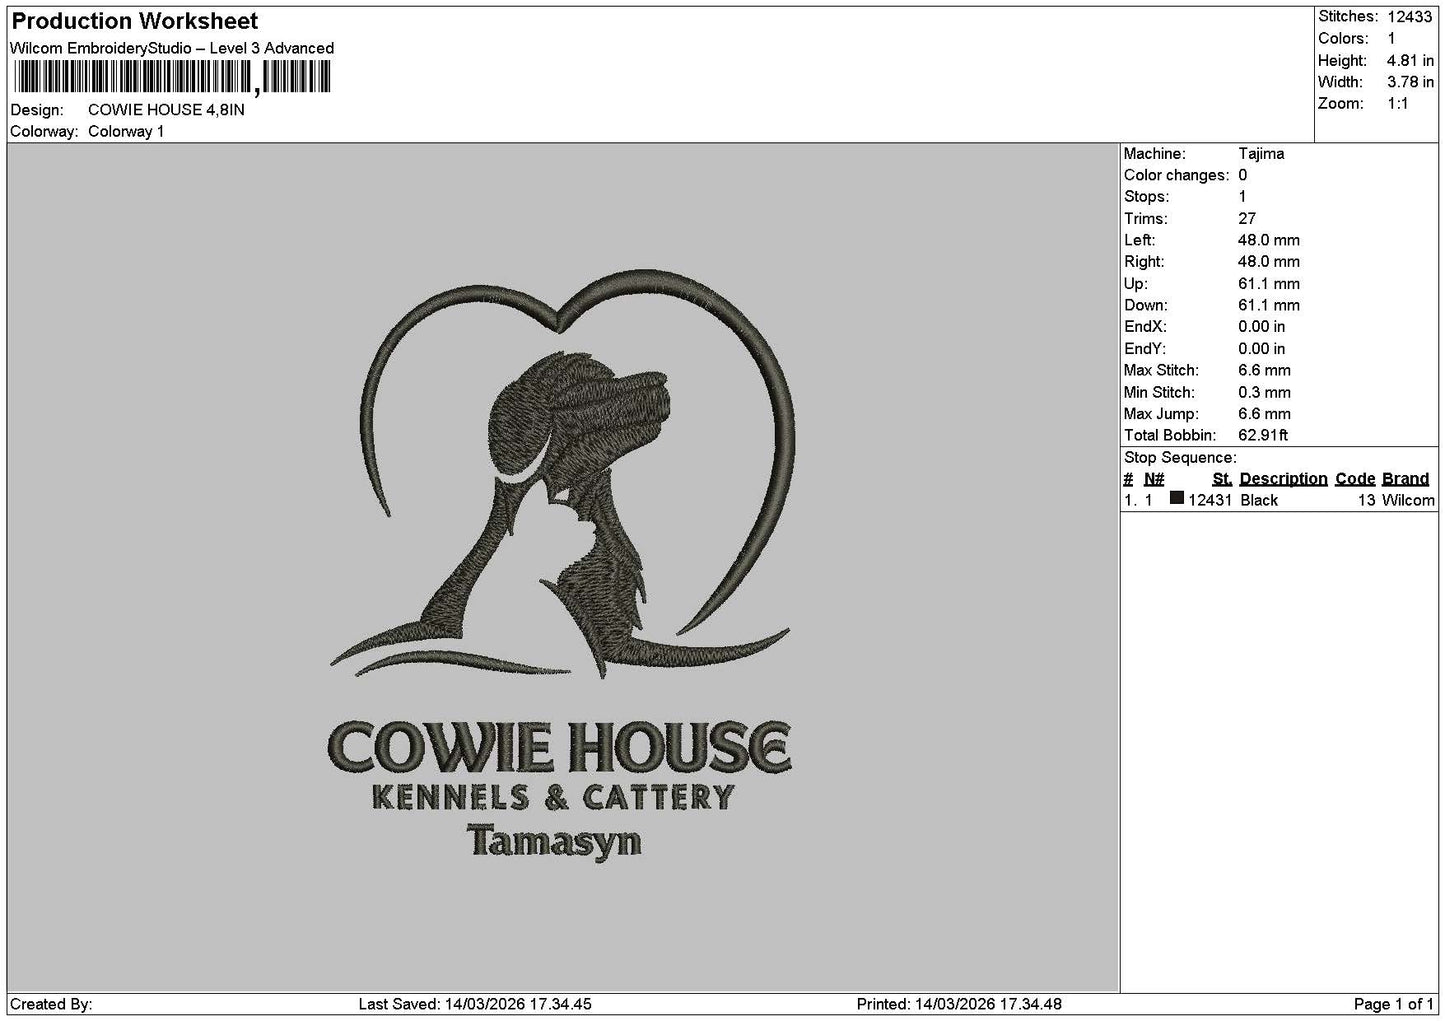Click the Color changes value 0

1243,176
